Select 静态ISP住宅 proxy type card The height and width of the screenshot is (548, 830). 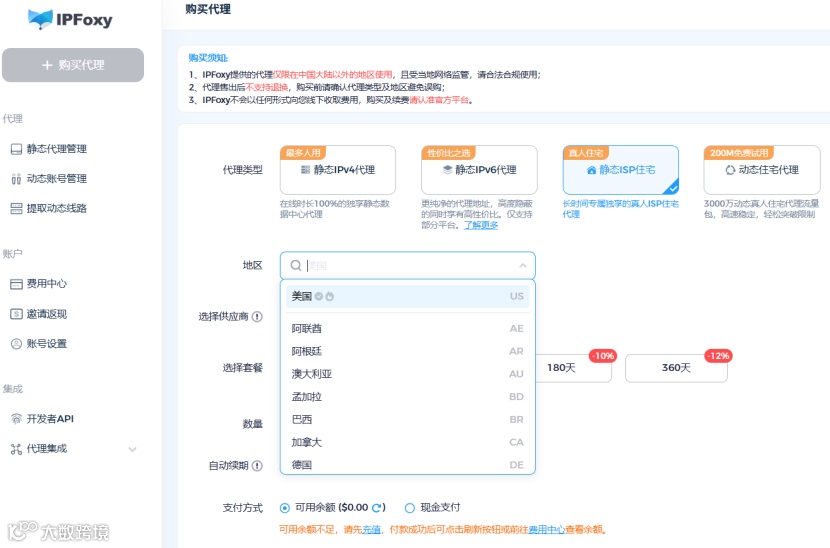point(620,170)
